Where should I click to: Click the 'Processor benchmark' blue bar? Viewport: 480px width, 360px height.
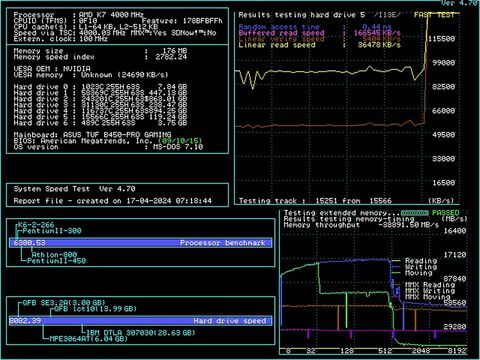141,243
